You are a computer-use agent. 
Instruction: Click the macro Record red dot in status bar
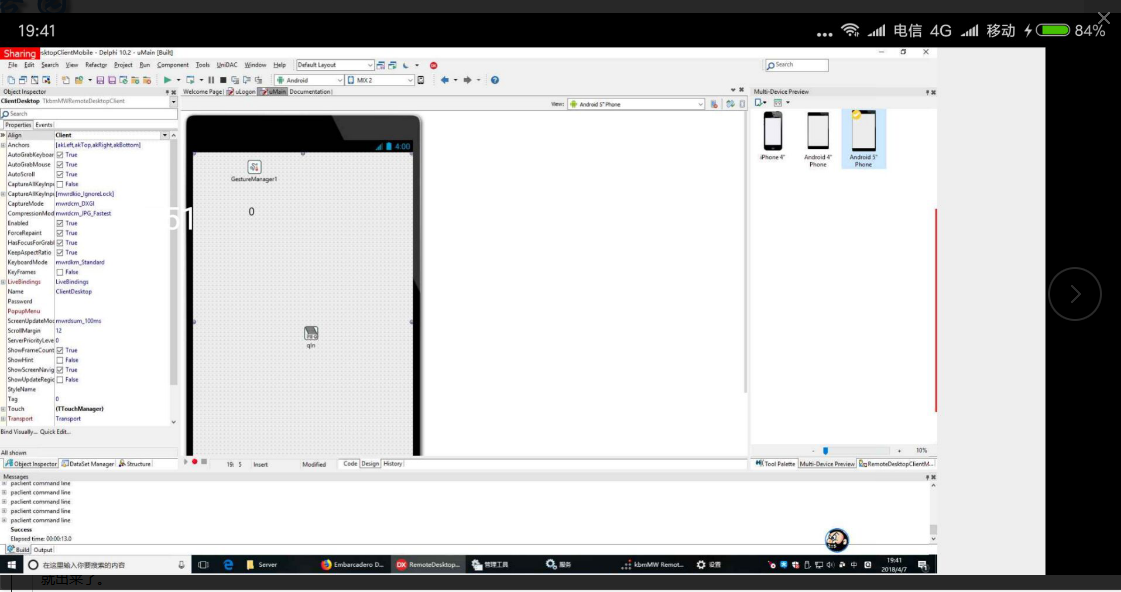tap(194, 463)
